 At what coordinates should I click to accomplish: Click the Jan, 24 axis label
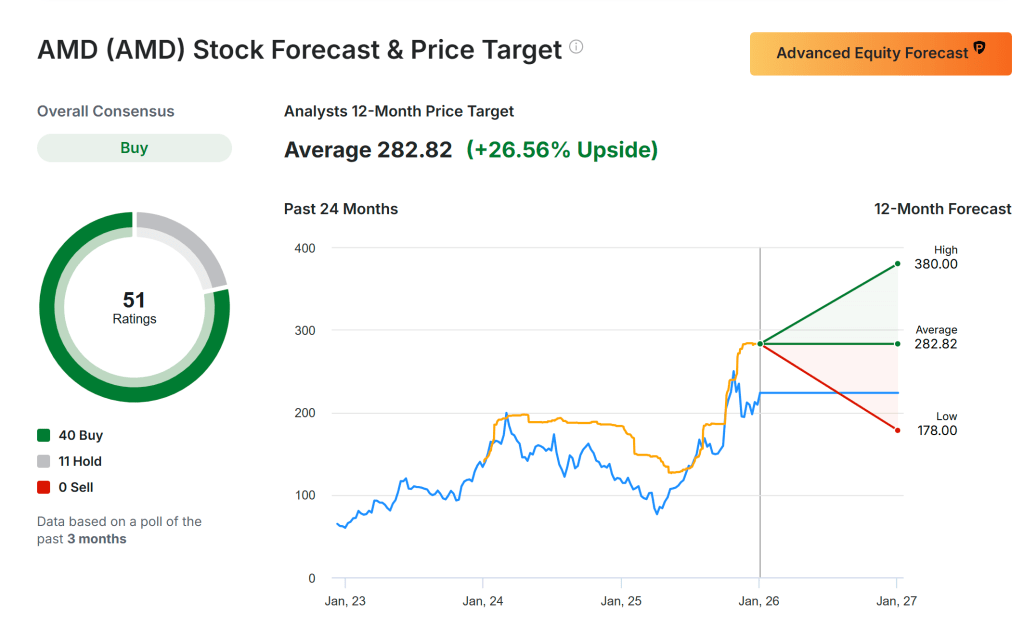pos(483,600)
